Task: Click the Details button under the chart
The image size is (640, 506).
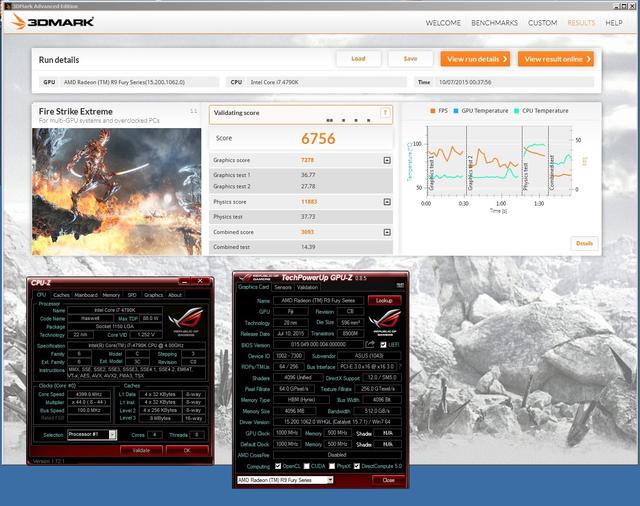Action: pos(584,243)
